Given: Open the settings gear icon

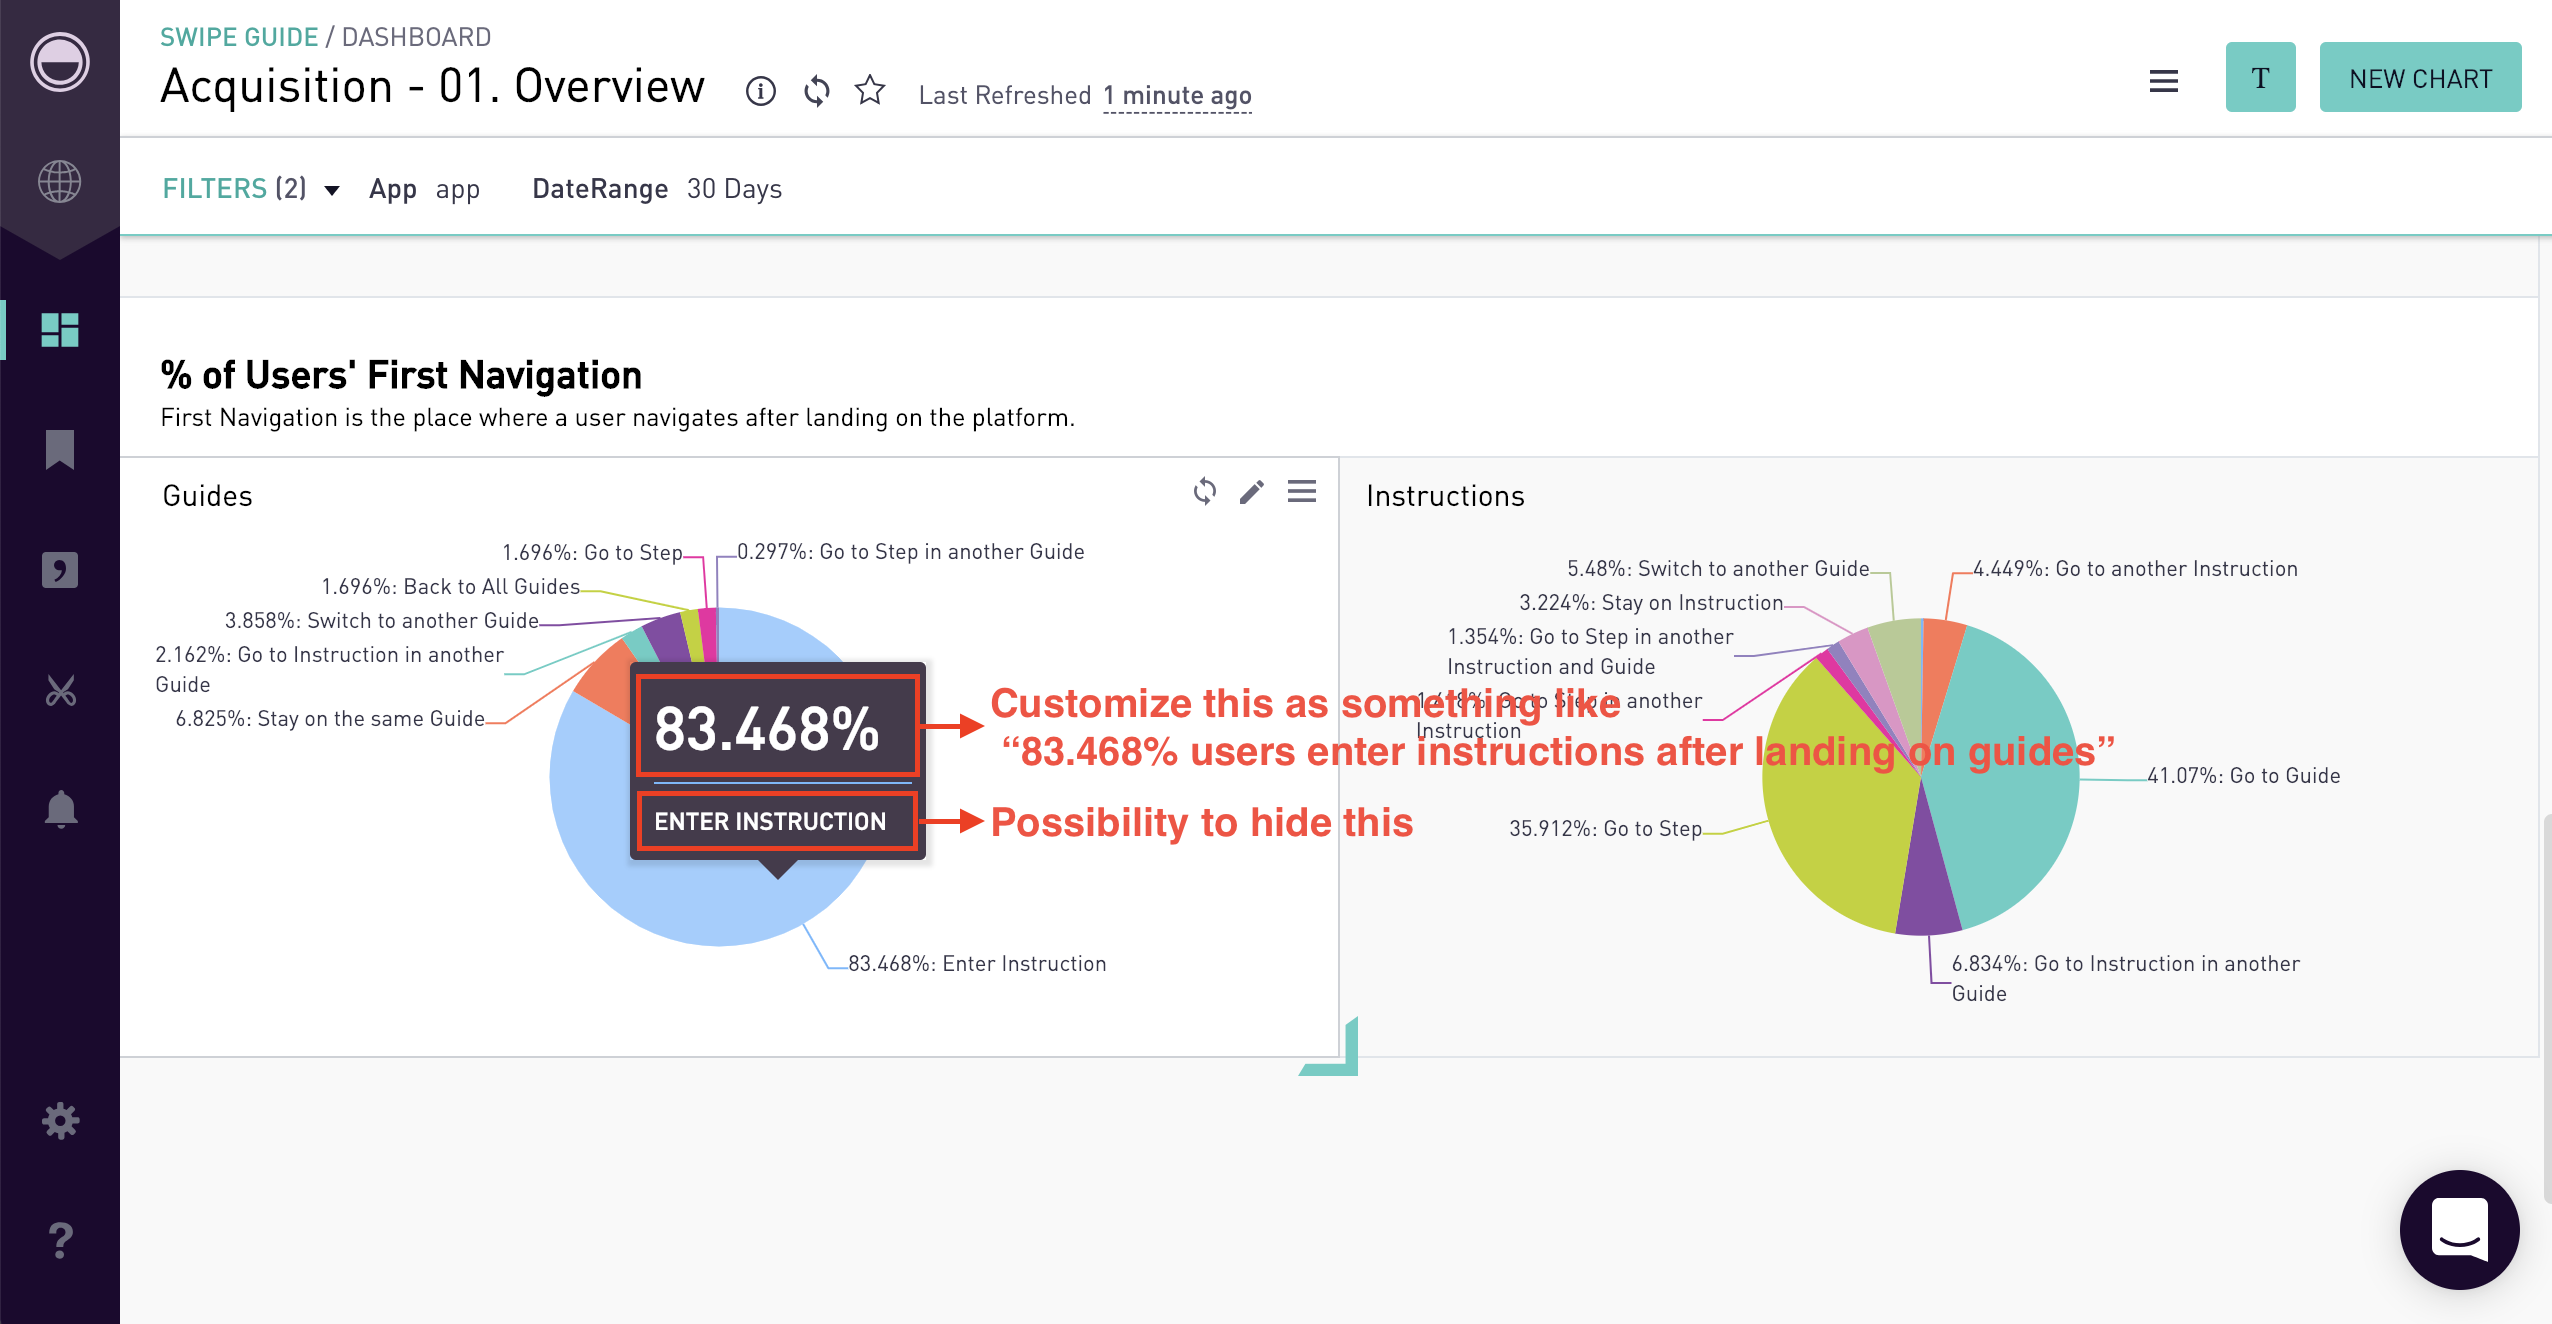Looking at the screenshot, I should coord(60,1121).
